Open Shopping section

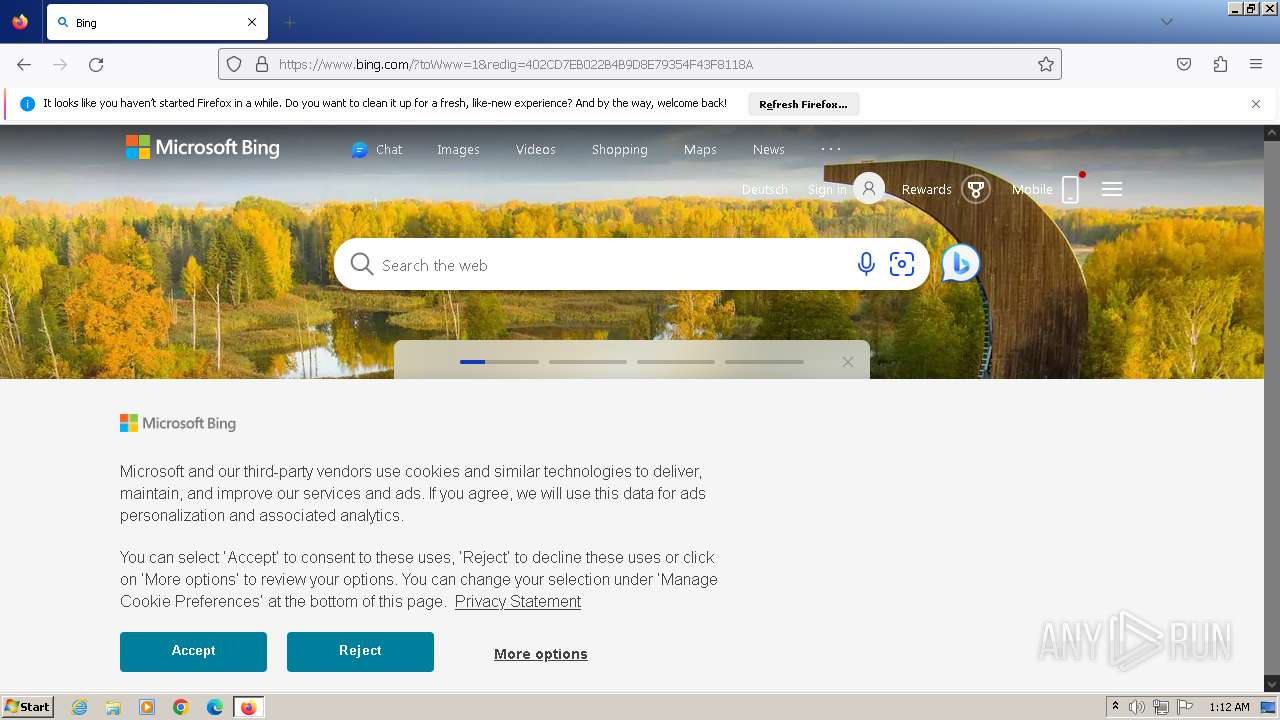pyautogui.click(x=619, y=149)
